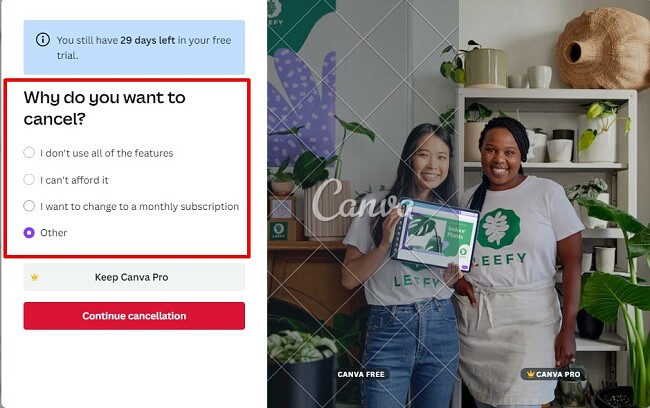Click the Leefy logo on white shirt
650x408 pixels.
click(499, 228)
